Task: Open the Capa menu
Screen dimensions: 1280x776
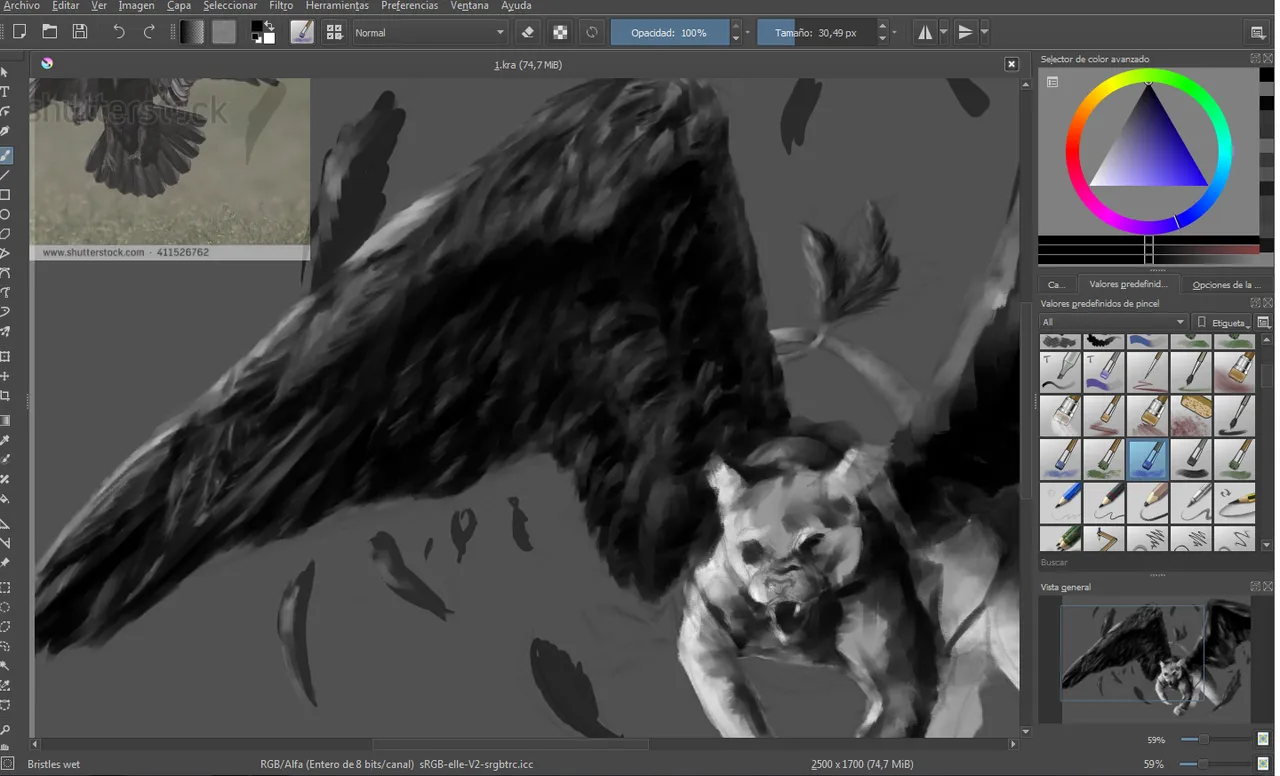Action: tap(179, 6)
